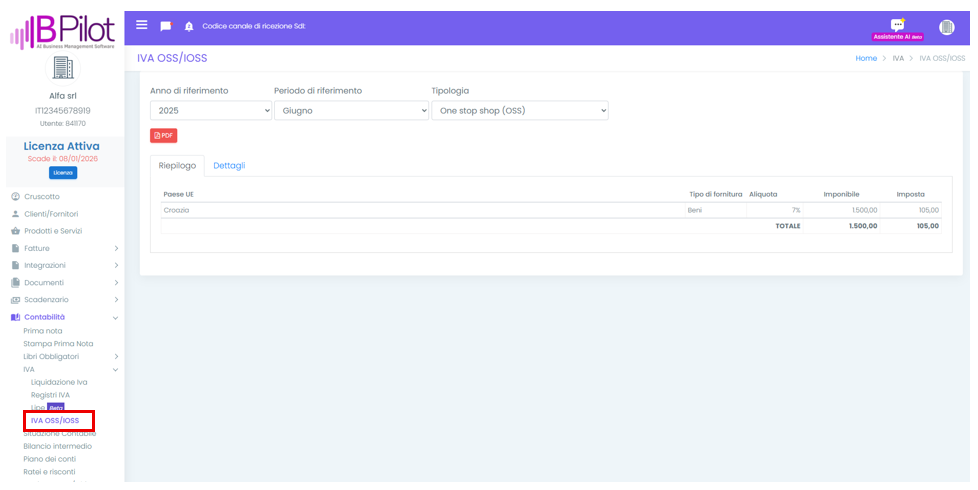Click the Lipe Beta menu item
Image resolution: width=978 pixels, height=490 pixels.
tap(47, 408)
